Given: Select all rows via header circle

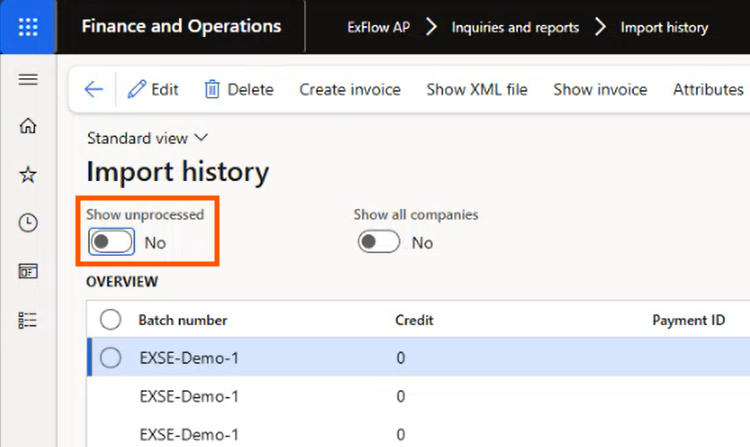Looking at the screenshot, I should tap(110, 319).
